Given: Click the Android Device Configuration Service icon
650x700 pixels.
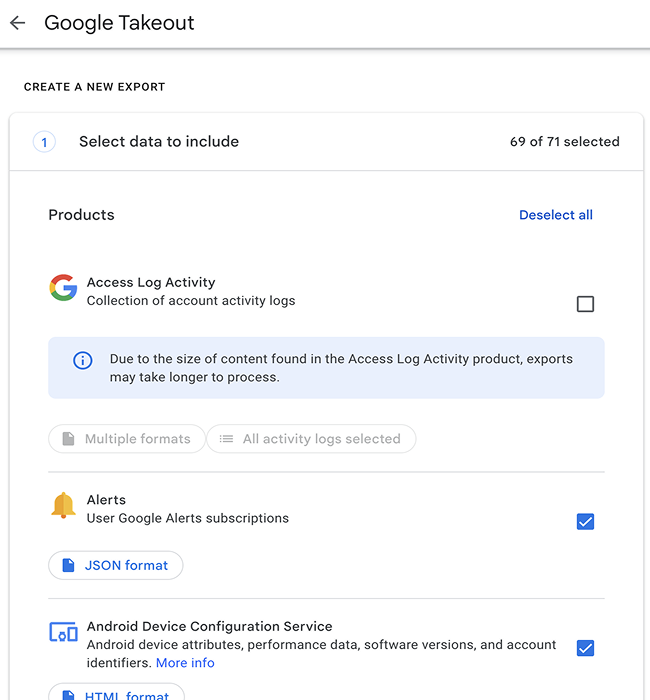Looking at the screenshot, I should (x=63, y=632).
